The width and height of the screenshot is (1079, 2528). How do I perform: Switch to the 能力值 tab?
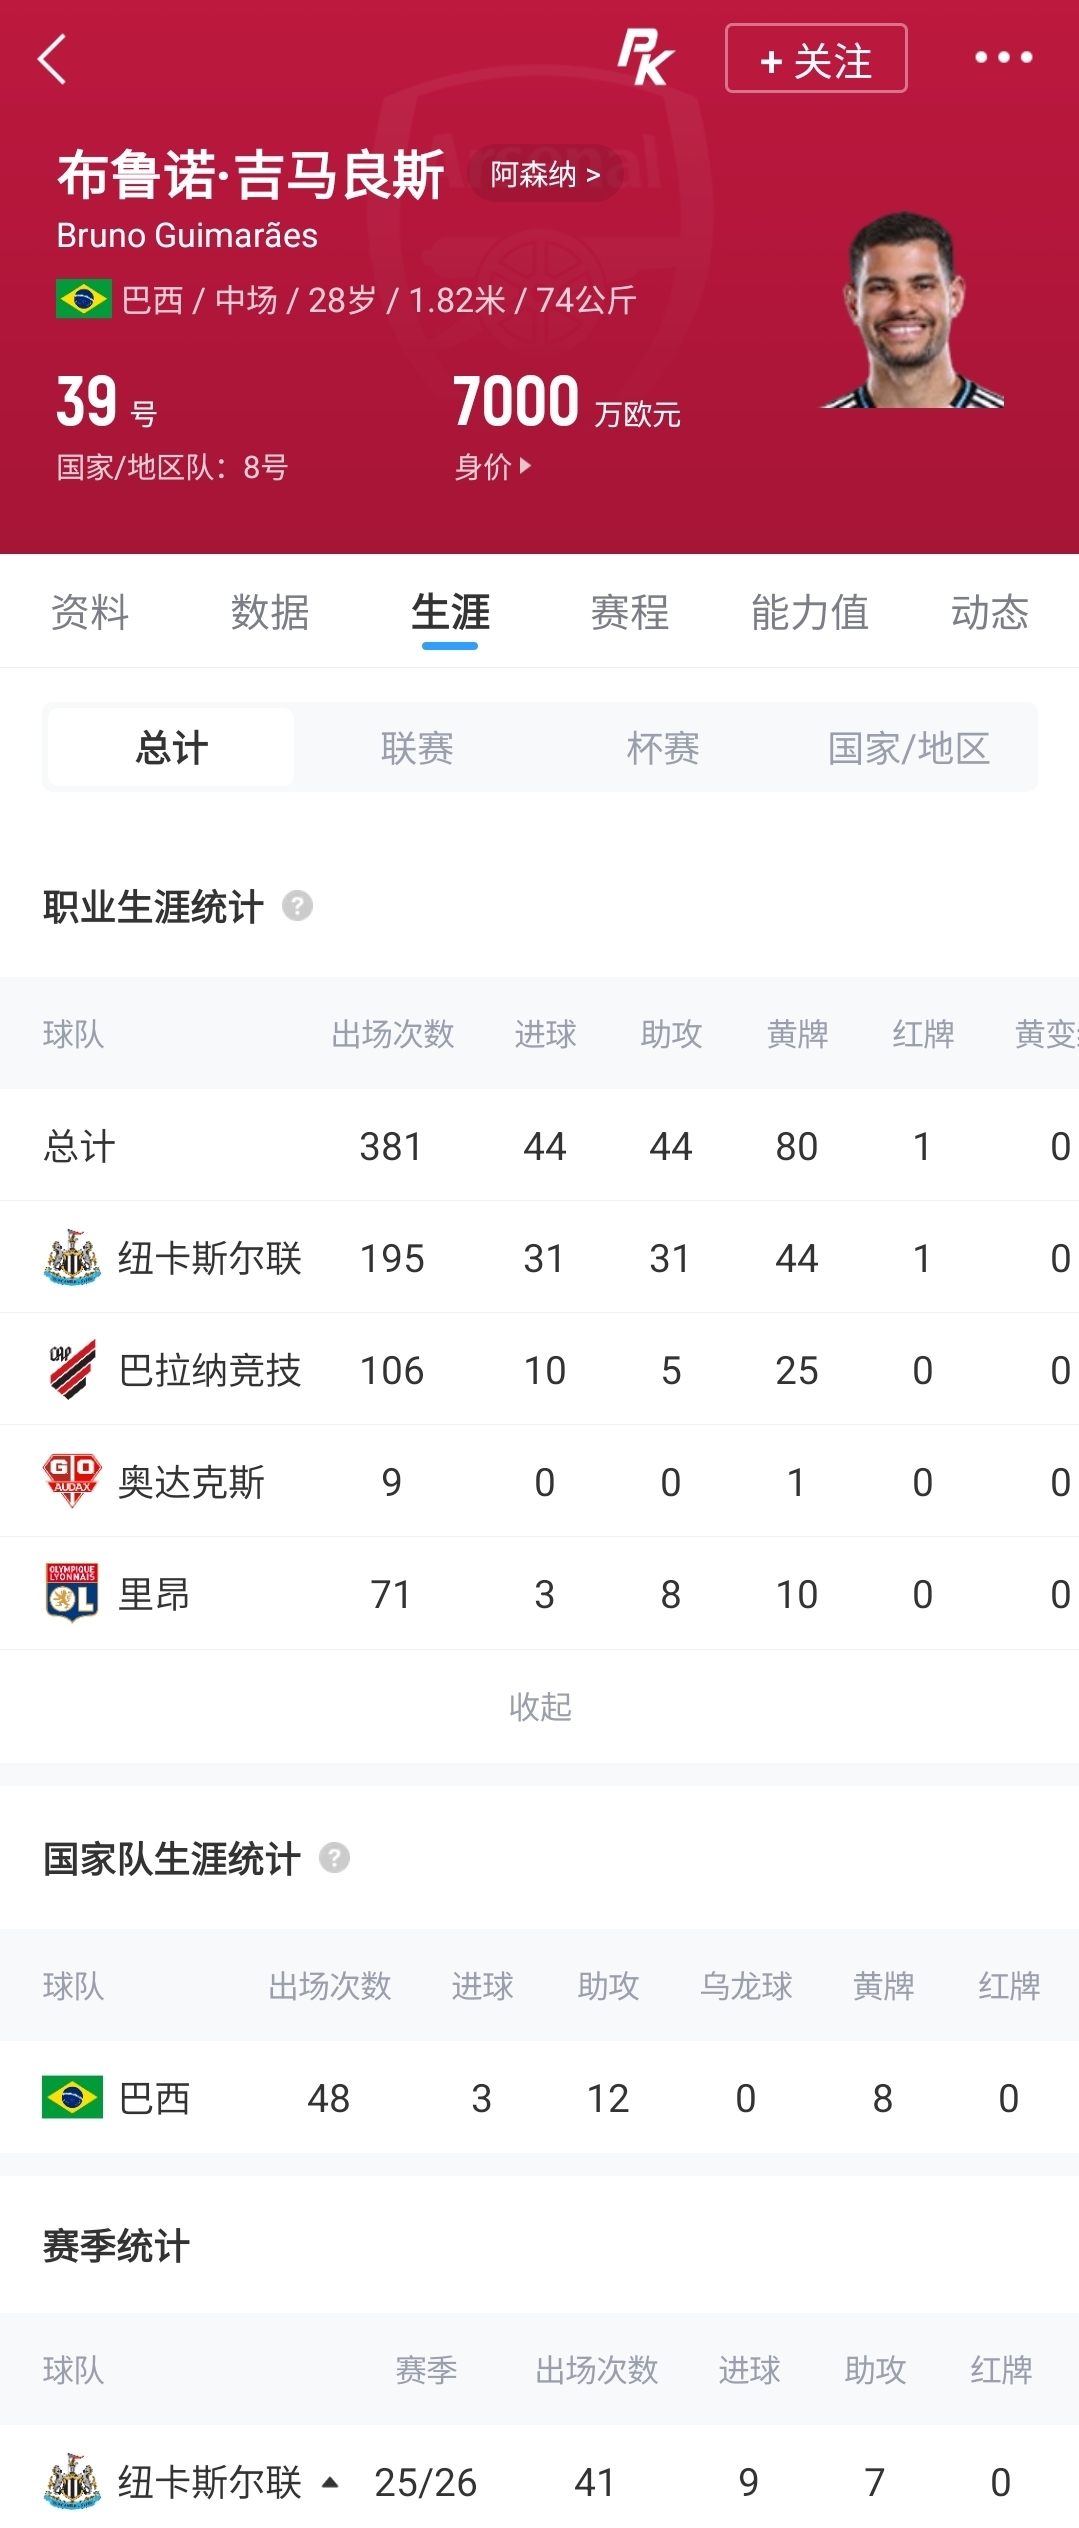pyautogui.click(x=810, y=612)
